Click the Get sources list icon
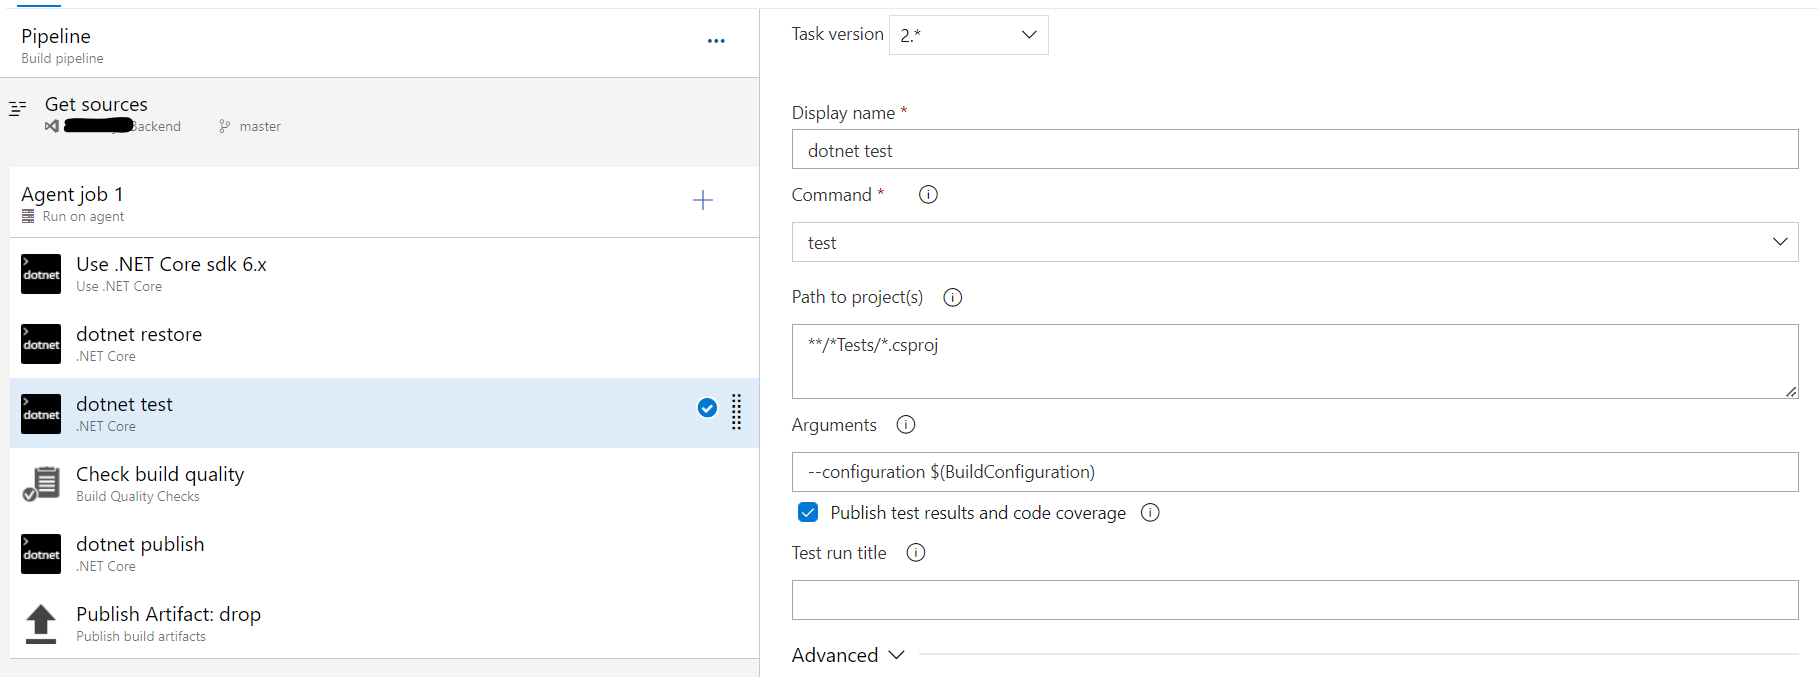 [x=18, y=108]
